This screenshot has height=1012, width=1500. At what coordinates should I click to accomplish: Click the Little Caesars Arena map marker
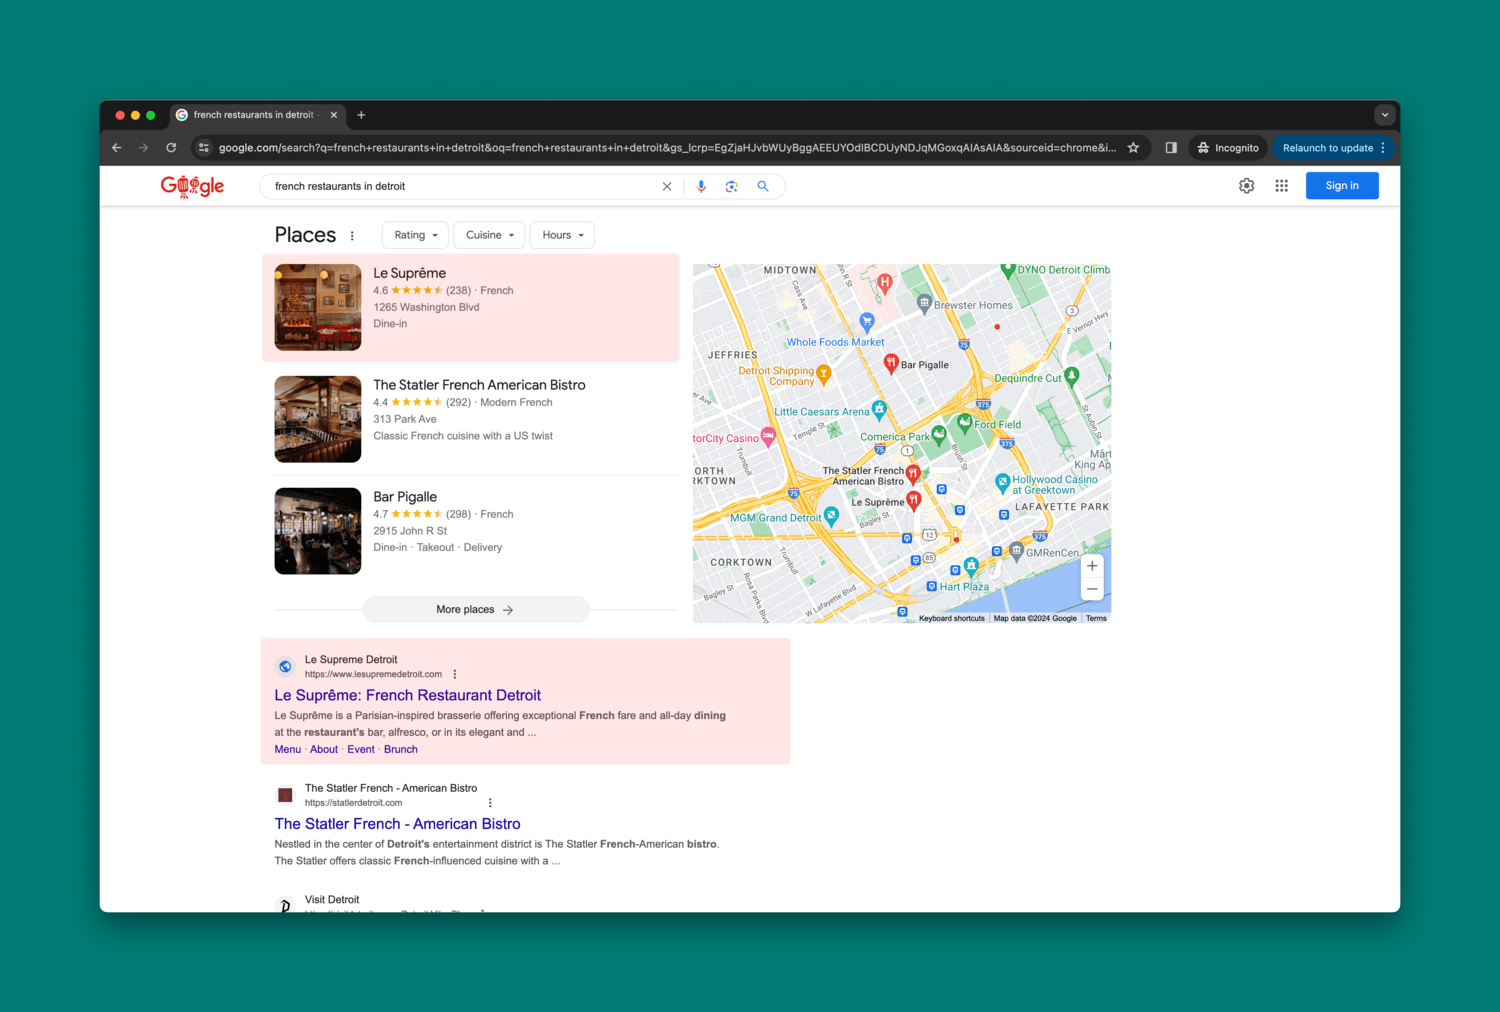pos(879,408)
